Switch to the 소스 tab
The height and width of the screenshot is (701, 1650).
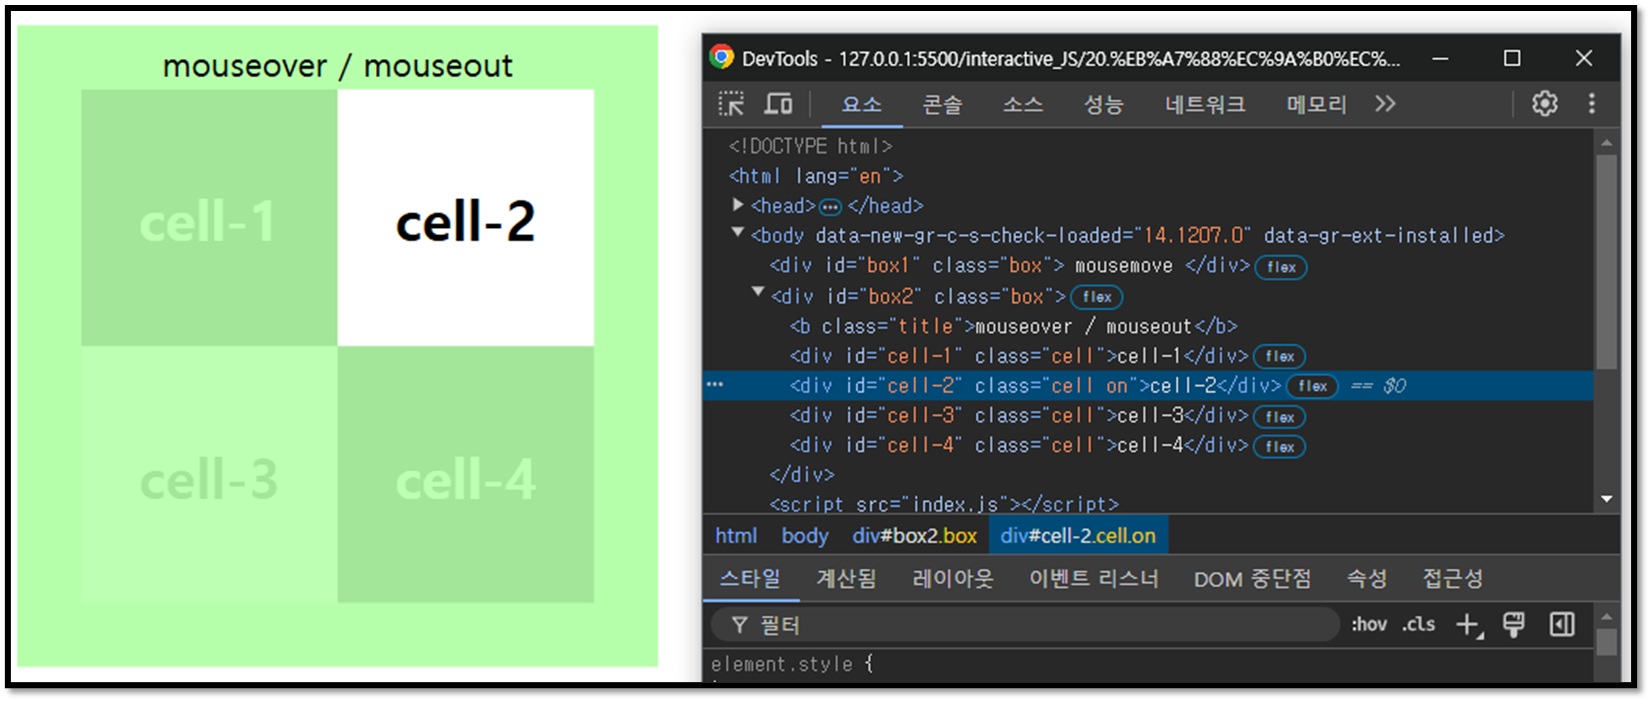[x=1023, y=104]
